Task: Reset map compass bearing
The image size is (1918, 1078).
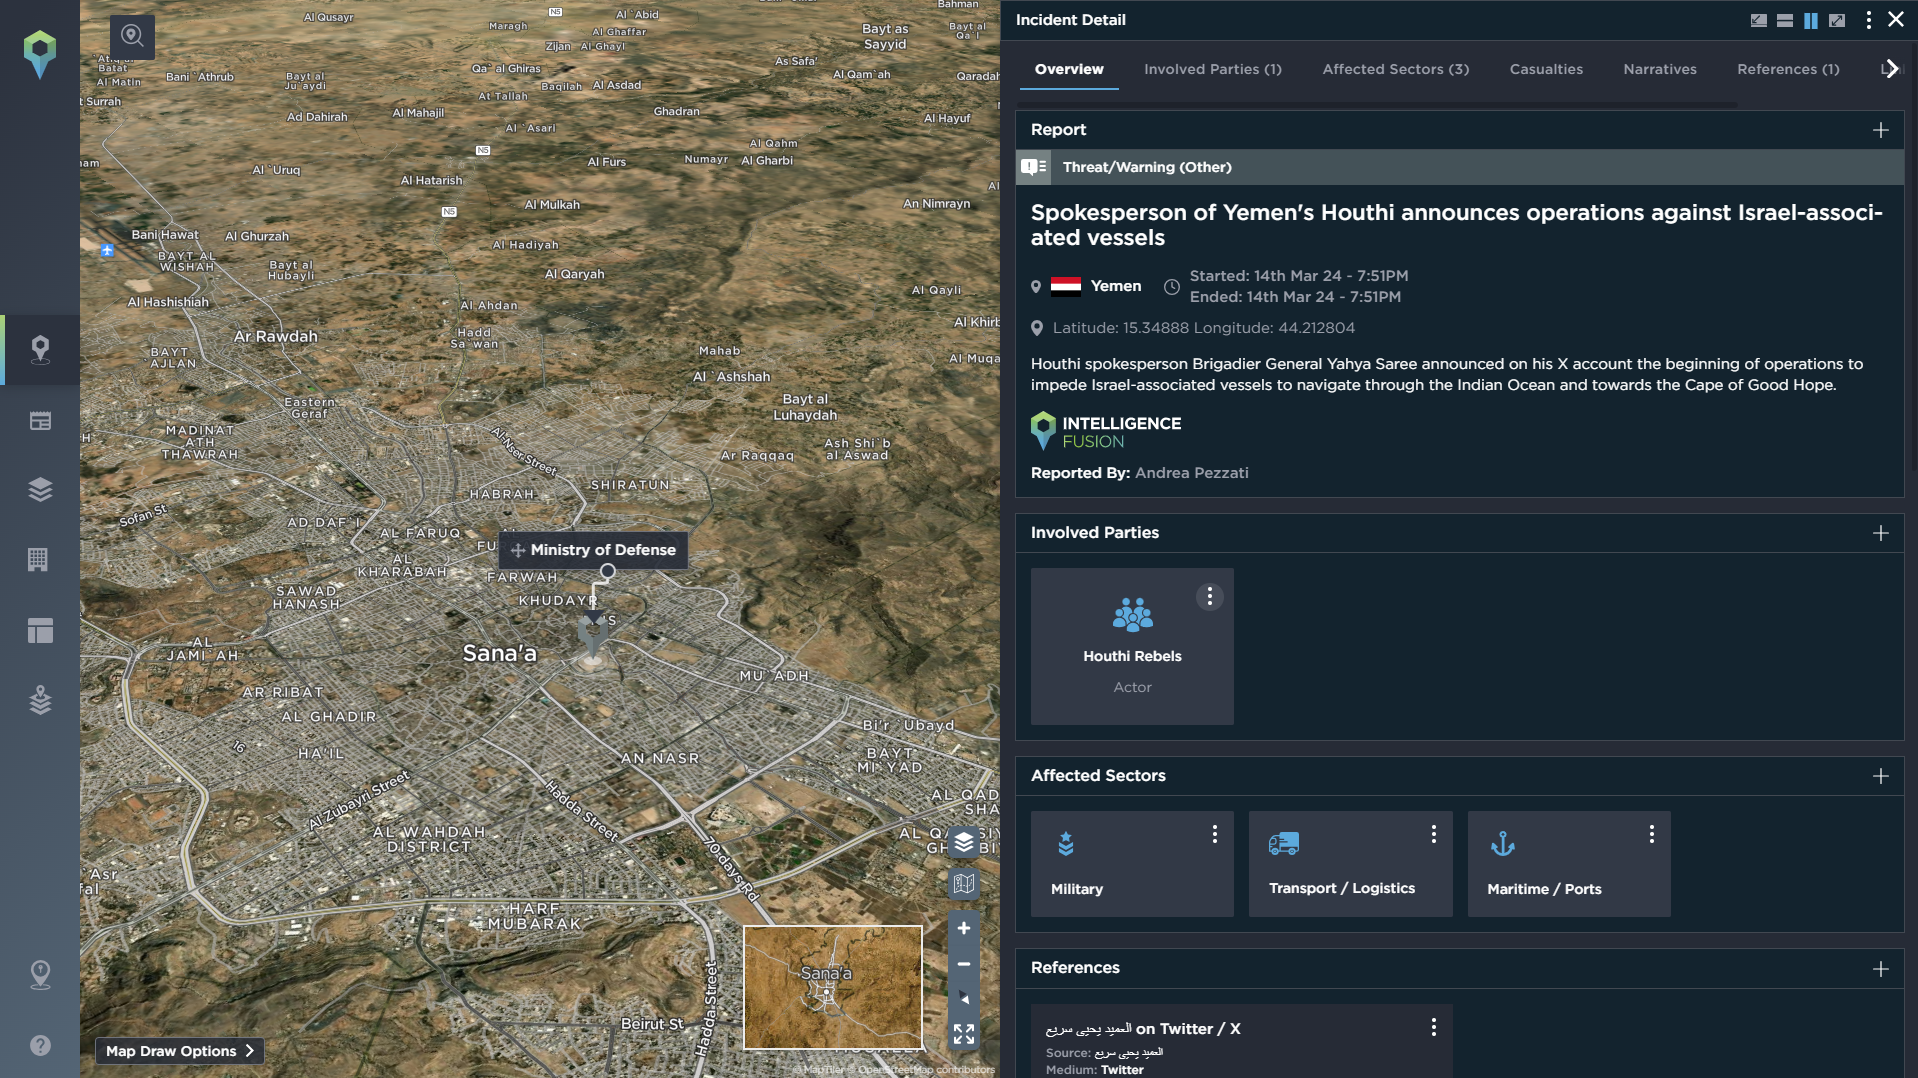Action: click(x=964, y=999)
